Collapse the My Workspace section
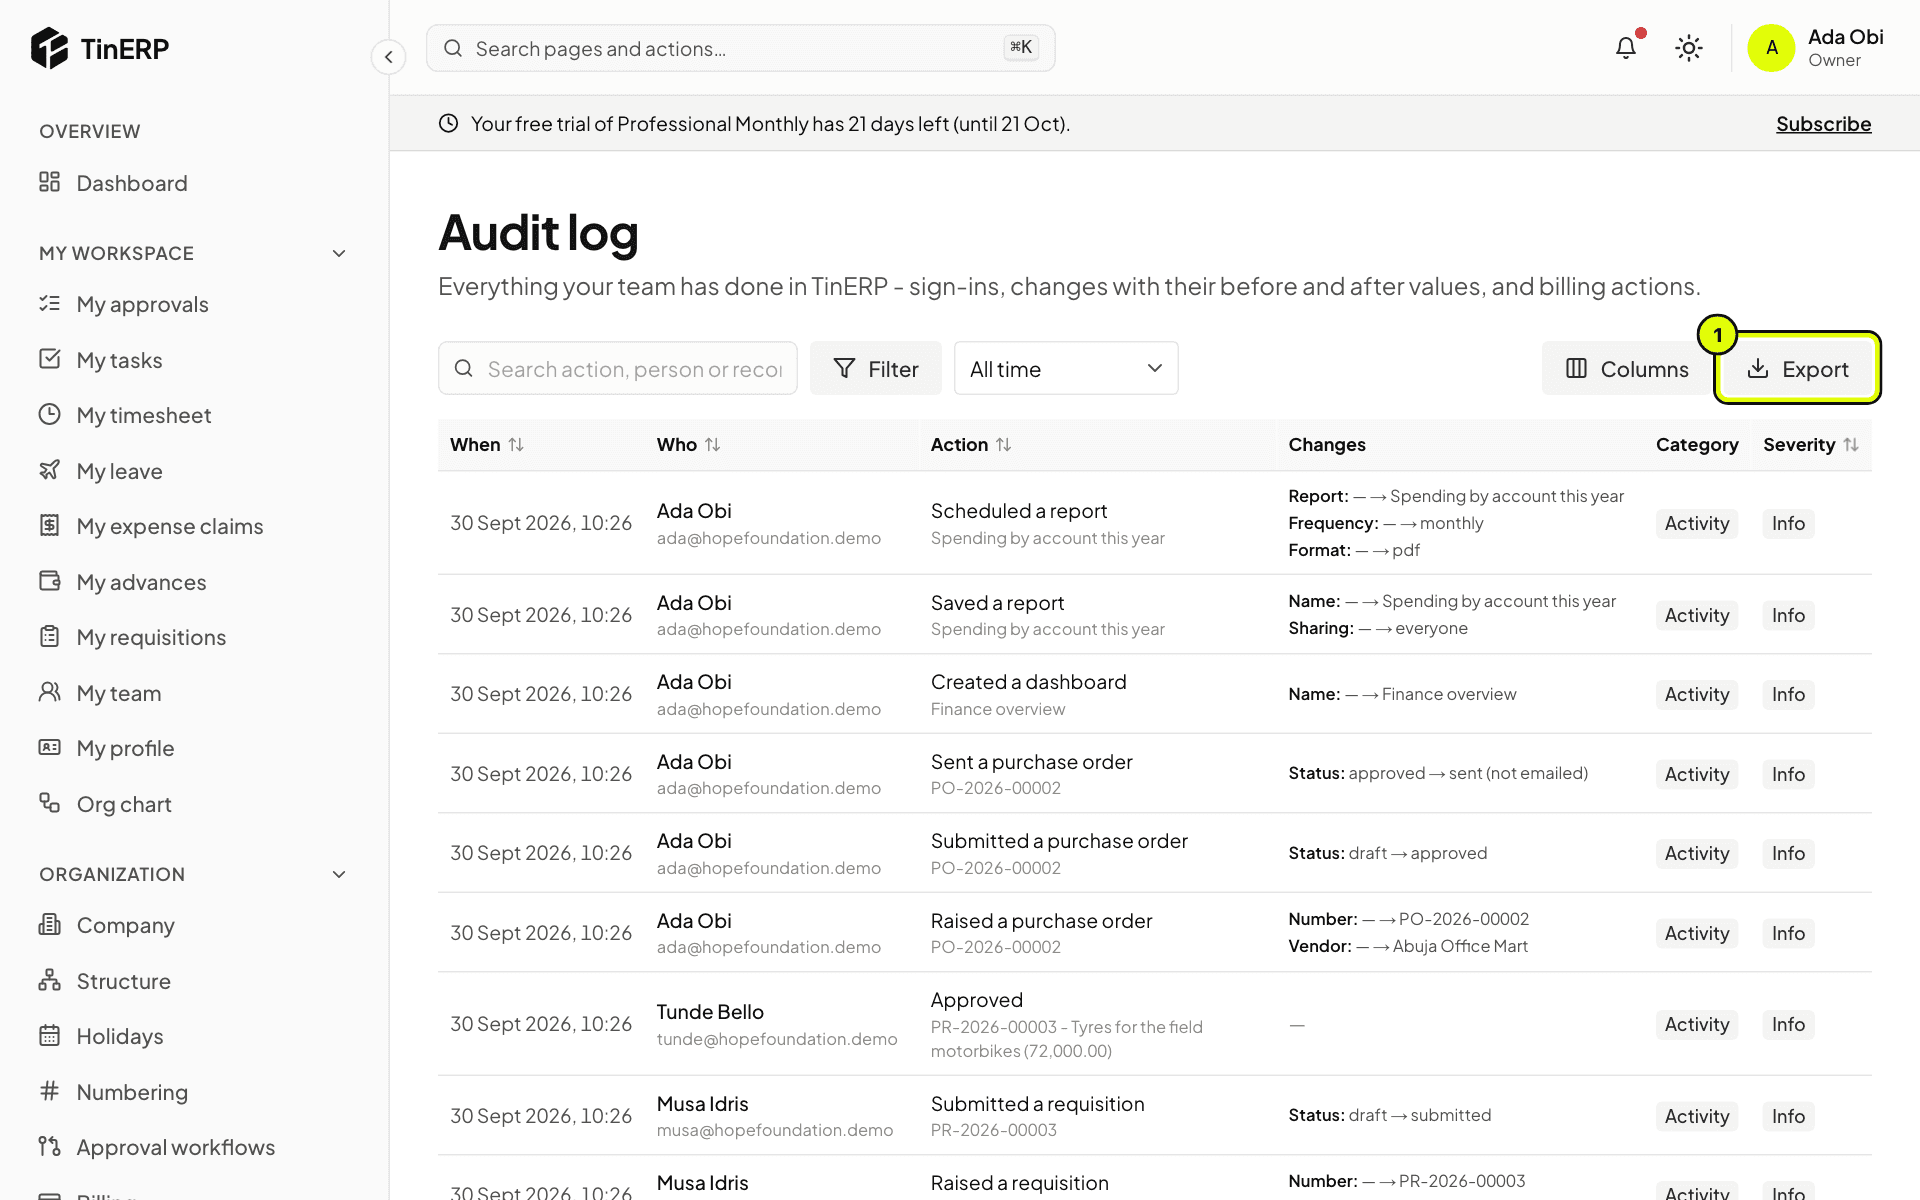Screen dimensions: 1920x1200 [339, 253]
